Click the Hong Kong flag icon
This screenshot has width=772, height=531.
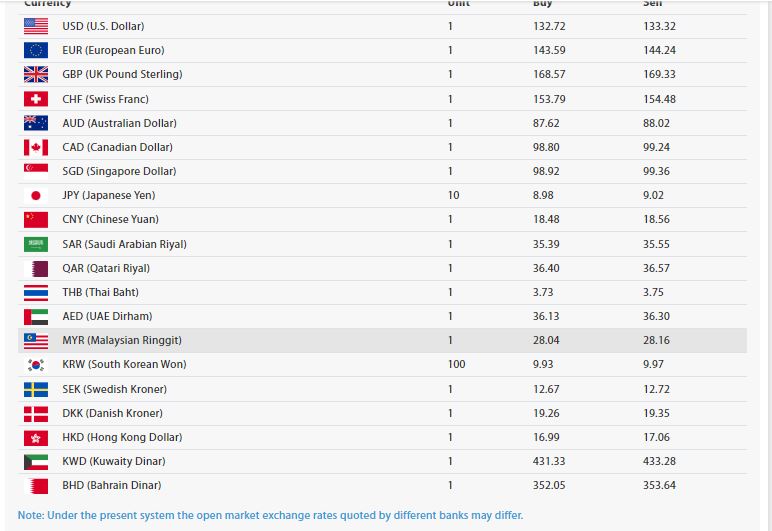pyautogui.click(x=36, y=438)
